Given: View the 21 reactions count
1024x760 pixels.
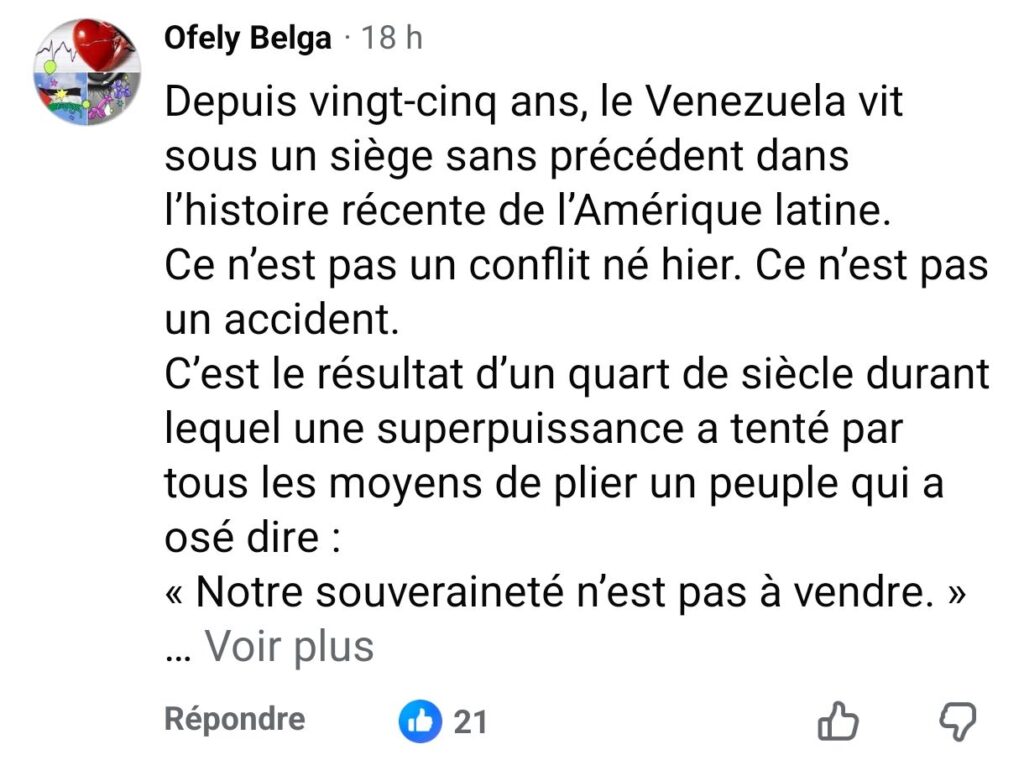Looking at the screenshot, I should coord(470,721).
